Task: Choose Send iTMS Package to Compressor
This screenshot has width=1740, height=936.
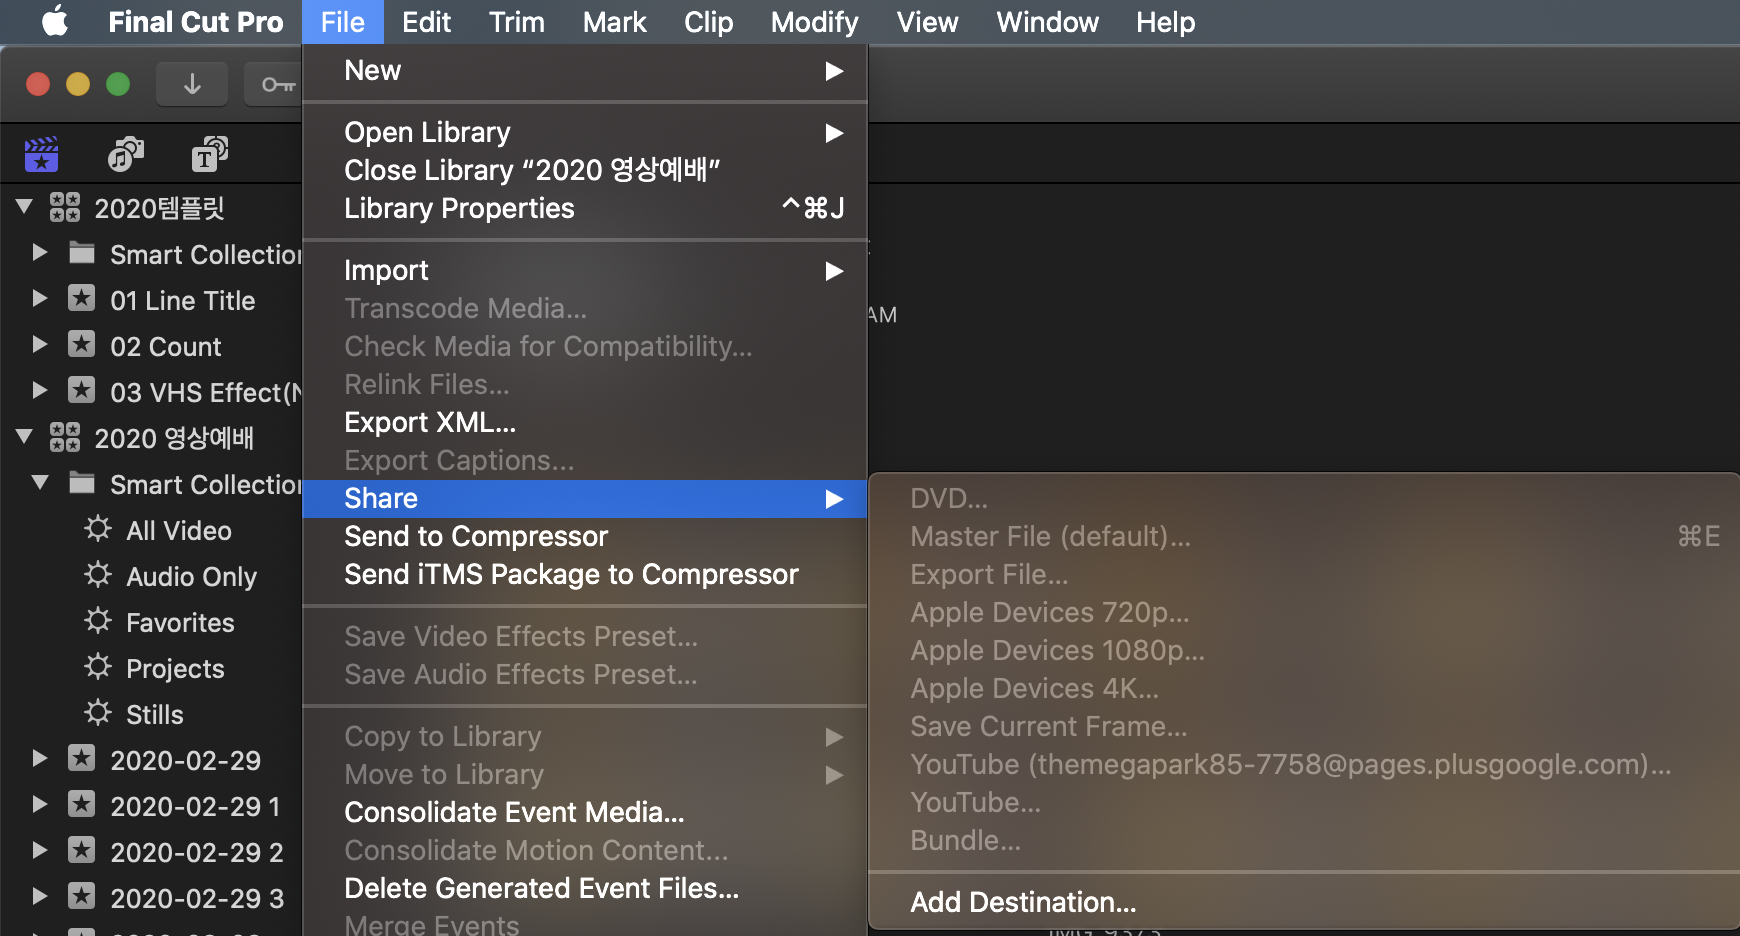Action: click(x=585, y=574)
